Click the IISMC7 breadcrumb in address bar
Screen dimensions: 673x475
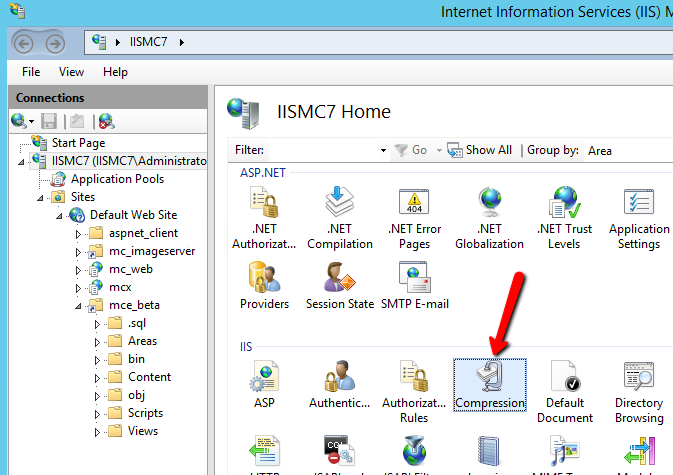point(148,42)
